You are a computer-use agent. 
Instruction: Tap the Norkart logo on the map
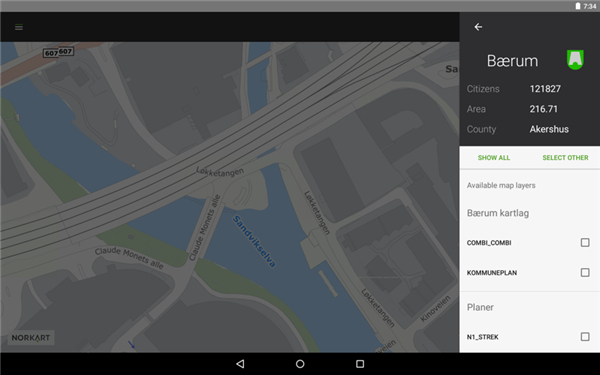(31, 338)
